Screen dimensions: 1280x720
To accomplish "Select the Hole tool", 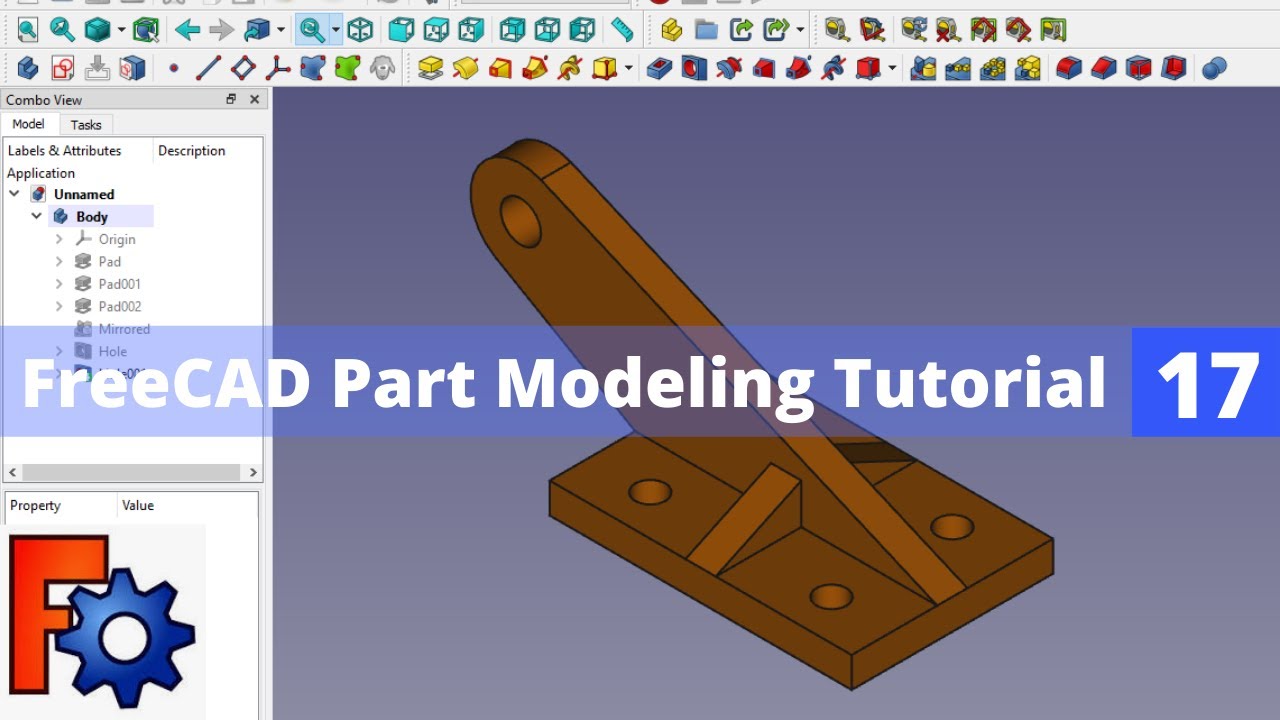I will pyautogui.click(x=694, y=68).
